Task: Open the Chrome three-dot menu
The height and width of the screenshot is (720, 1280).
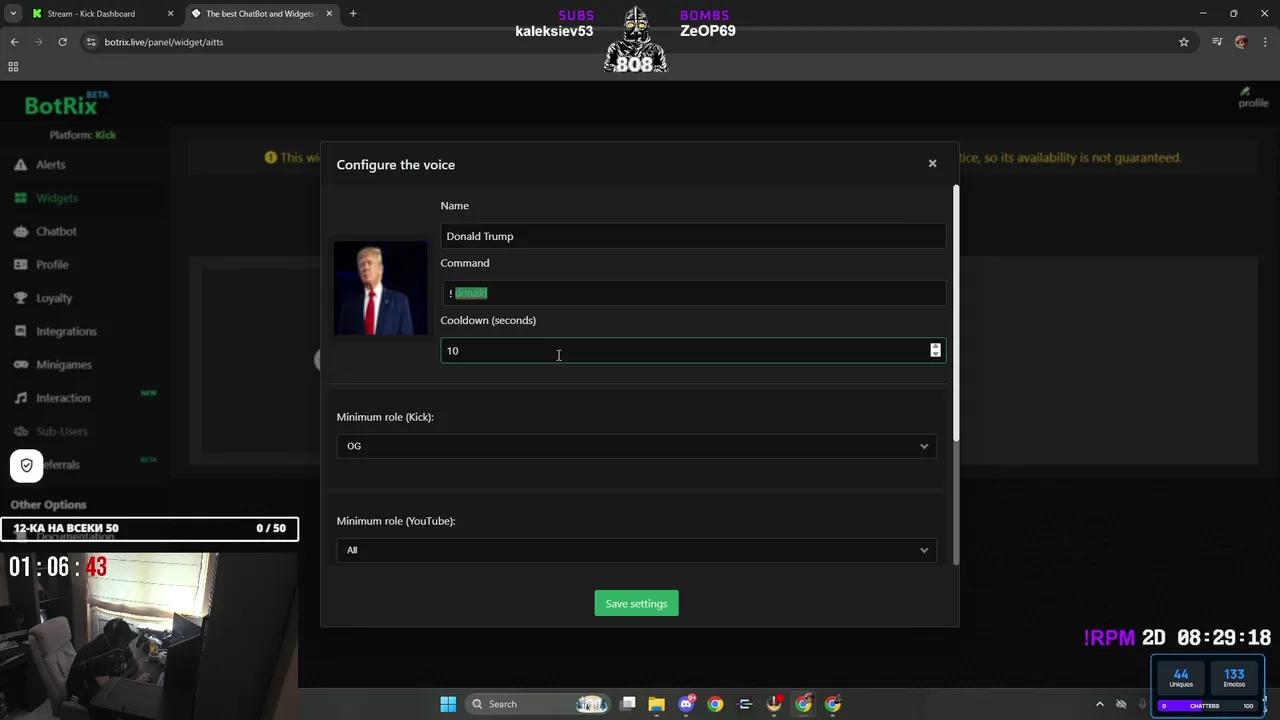Action: click(1266, 42)
